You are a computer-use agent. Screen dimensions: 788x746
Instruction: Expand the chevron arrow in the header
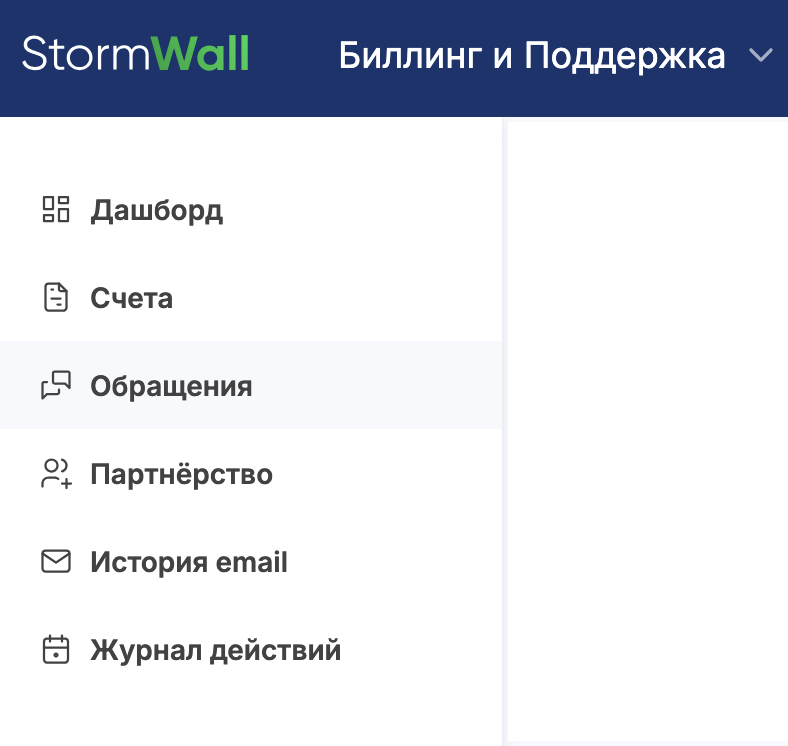761,56
